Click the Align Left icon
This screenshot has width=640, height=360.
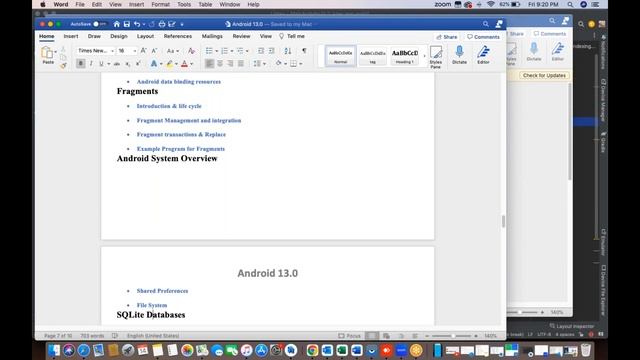pyautogui.click(x=209, y=64)
